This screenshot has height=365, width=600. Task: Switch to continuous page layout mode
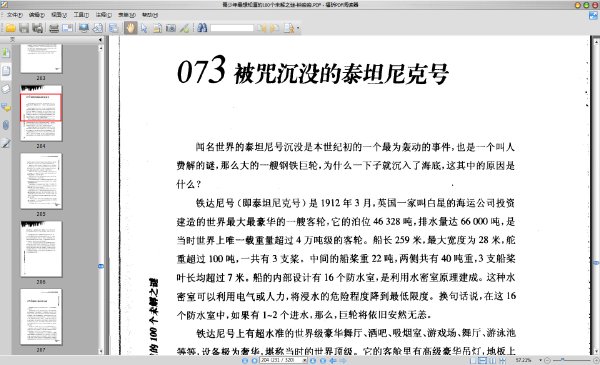tap(483, 361)
